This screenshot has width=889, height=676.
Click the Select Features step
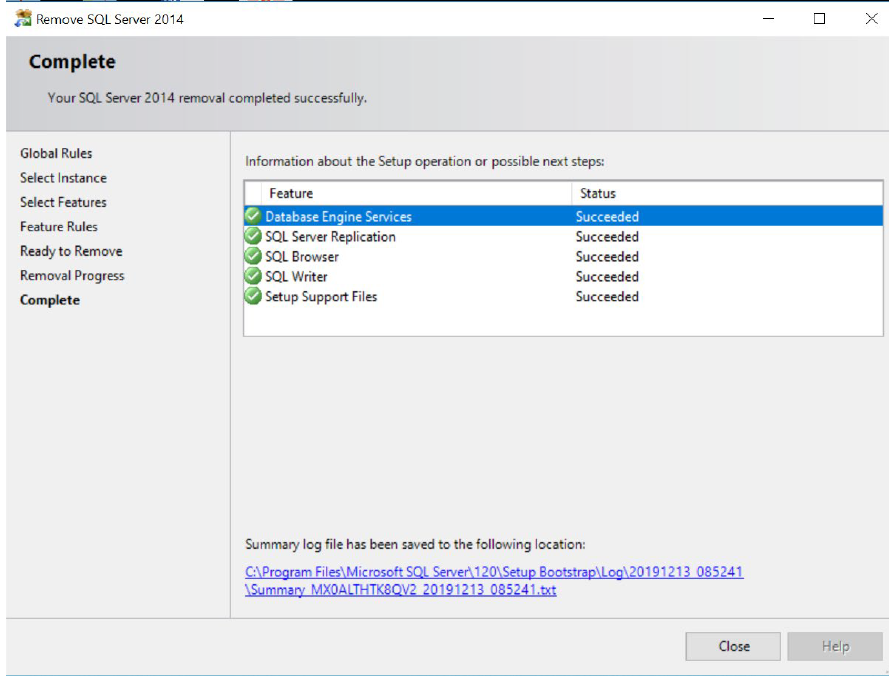tap(64, 202)
